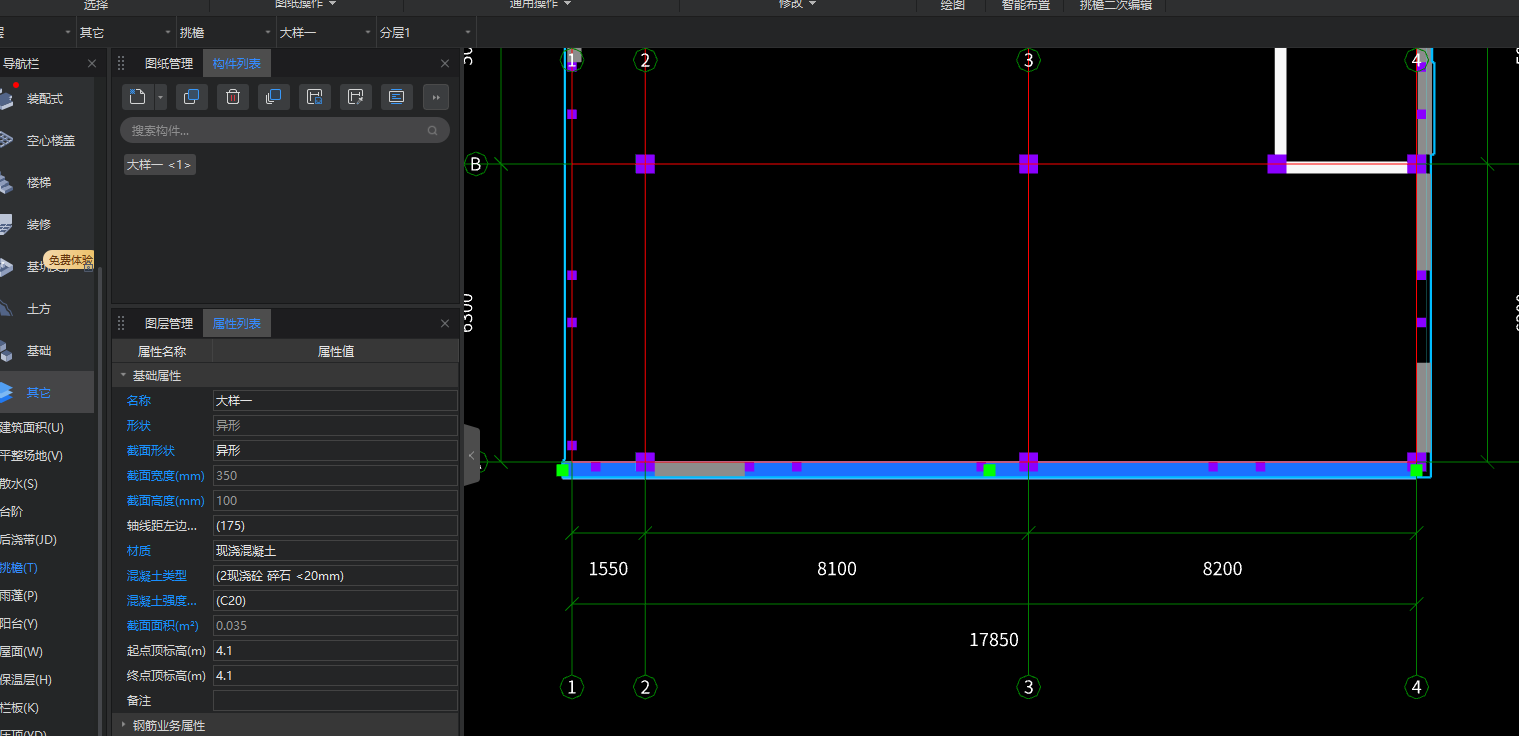Viewport: 1519px width, 736px height.
Task: Open the 修改 ribbon group menu
Action: tap(798, 4)
